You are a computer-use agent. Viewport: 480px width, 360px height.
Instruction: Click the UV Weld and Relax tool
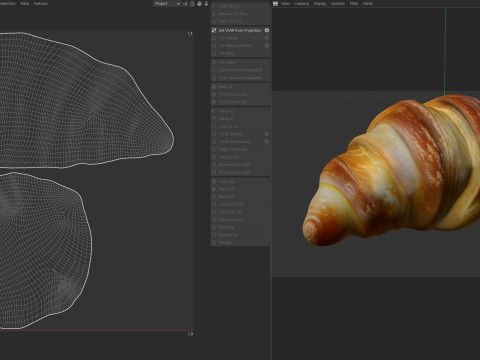click(237, 46)
